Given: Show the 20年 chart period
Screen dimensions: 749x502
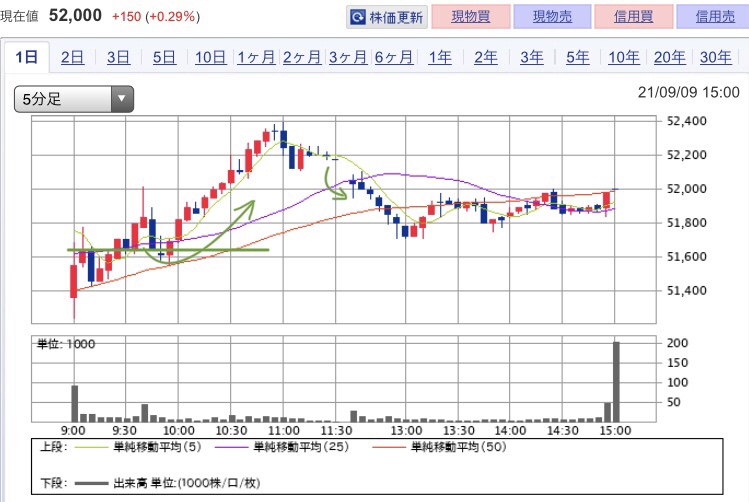Looking at the screenshot, I should coord(669,57).
